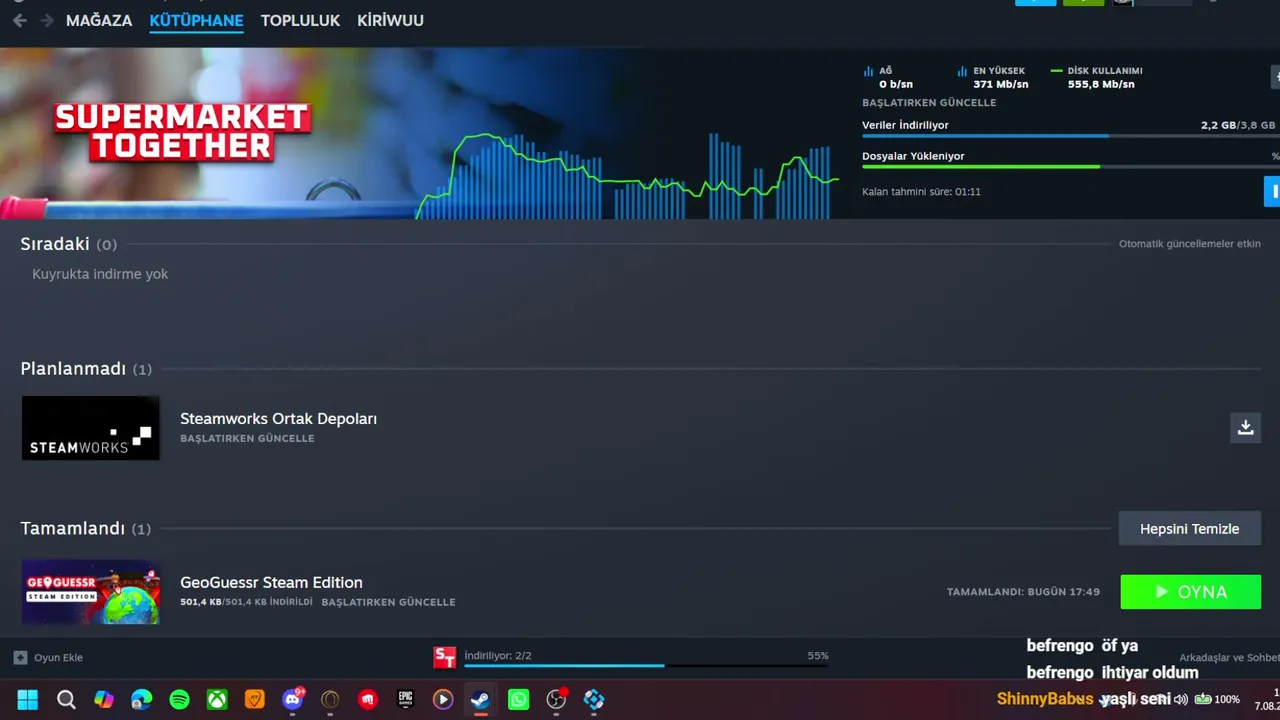Go forward with the right arrow

[47, 20]
